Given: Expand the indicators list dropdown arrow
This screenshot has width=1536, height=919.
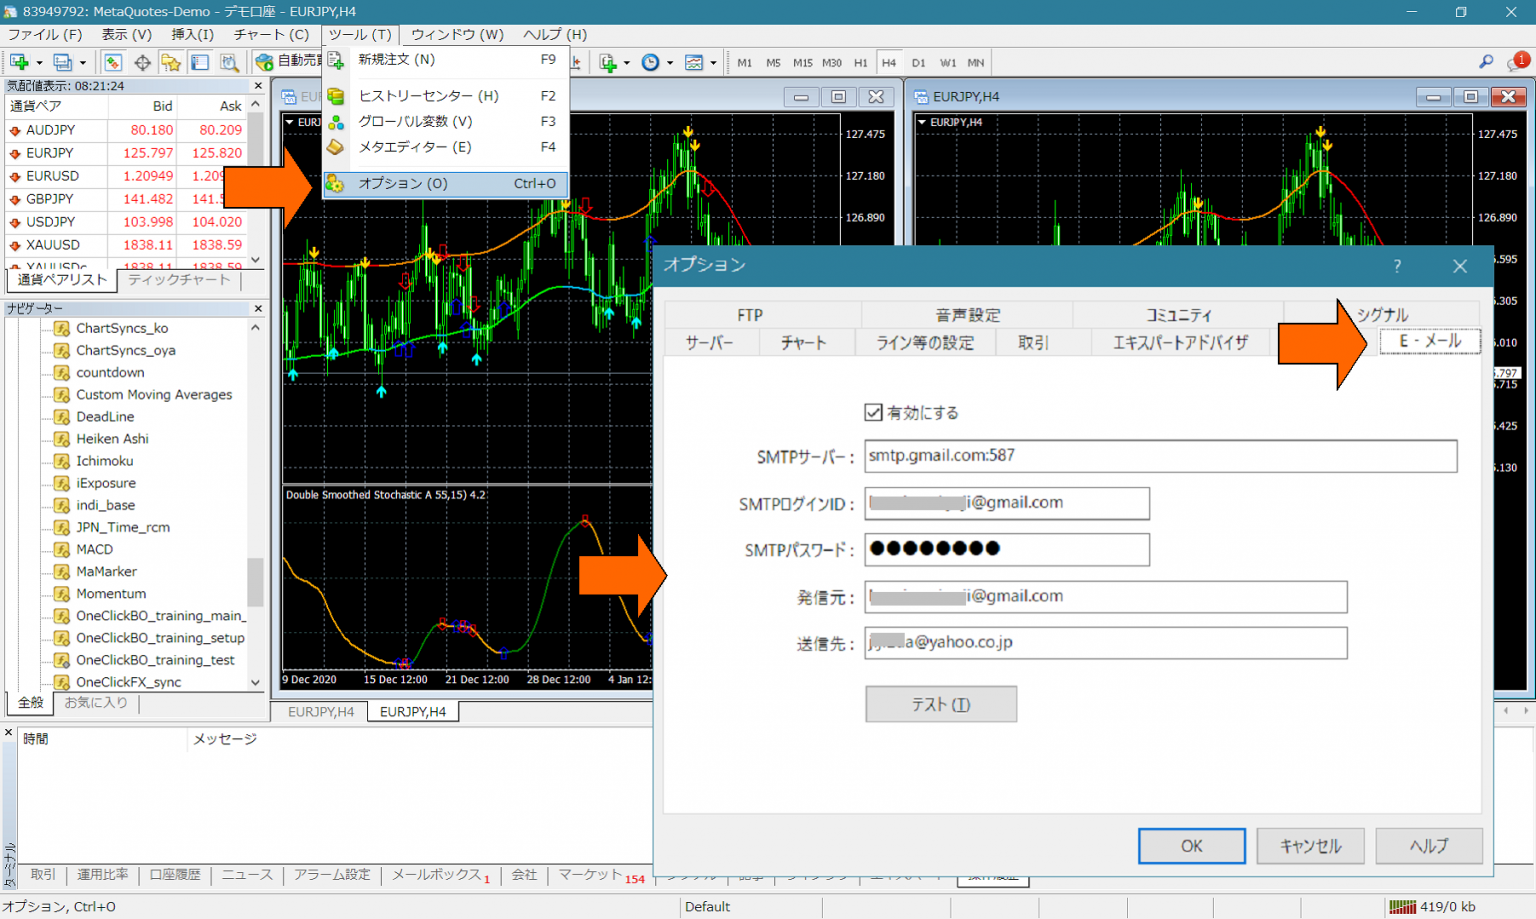Looking at the screenshot, I should point(627,62).
